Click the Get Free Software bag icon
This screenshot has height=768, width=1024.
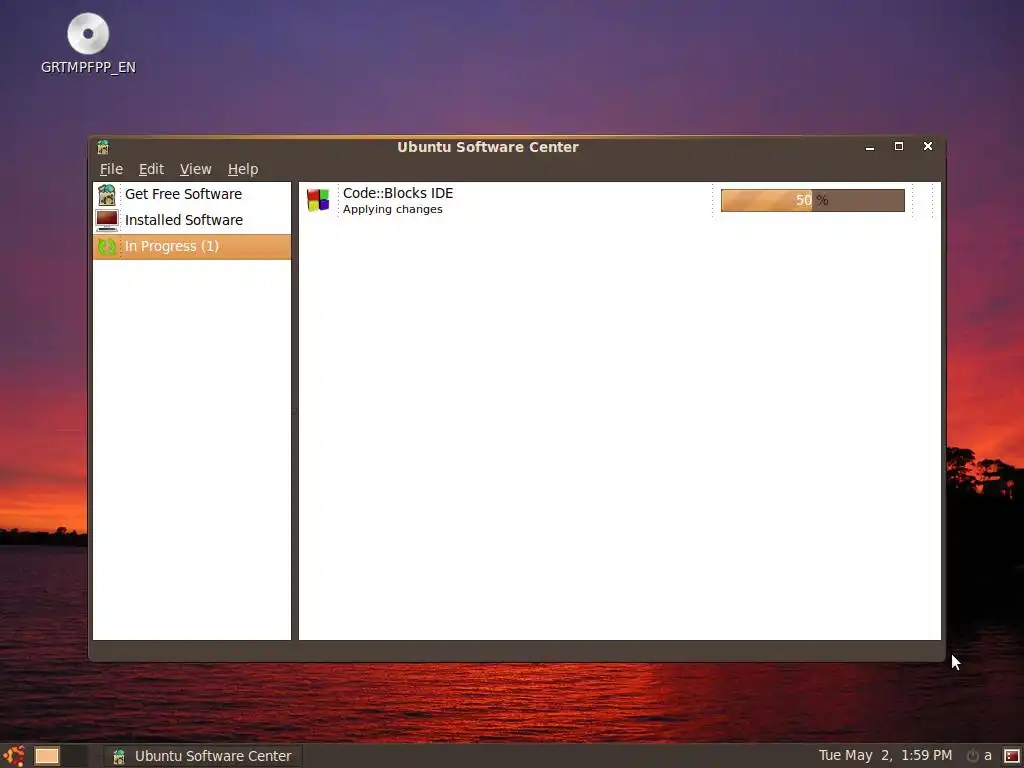(106, 195)
